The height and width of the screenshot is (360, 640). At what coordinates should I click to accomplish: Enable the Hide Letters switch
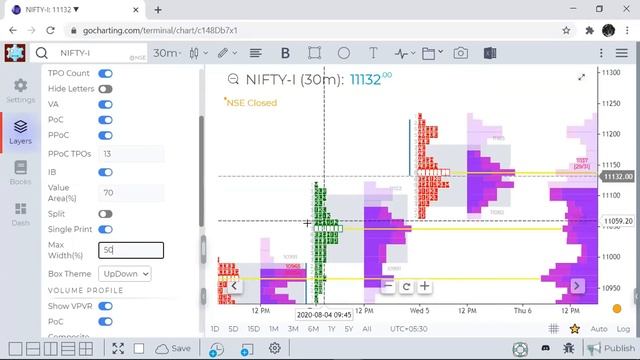tap(105, 89)
